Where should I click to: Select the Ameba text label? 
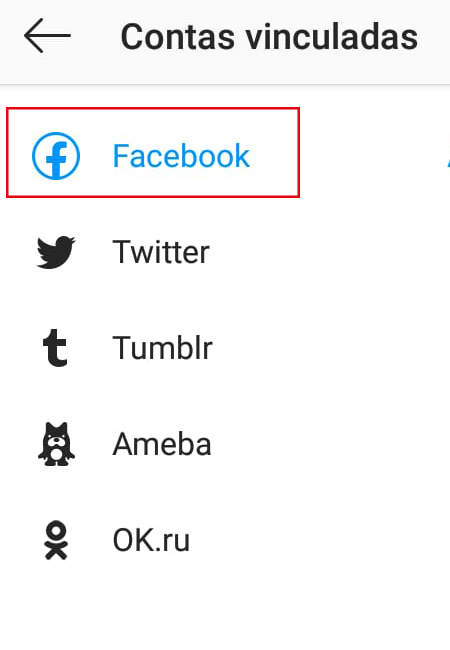click(162, 444)
